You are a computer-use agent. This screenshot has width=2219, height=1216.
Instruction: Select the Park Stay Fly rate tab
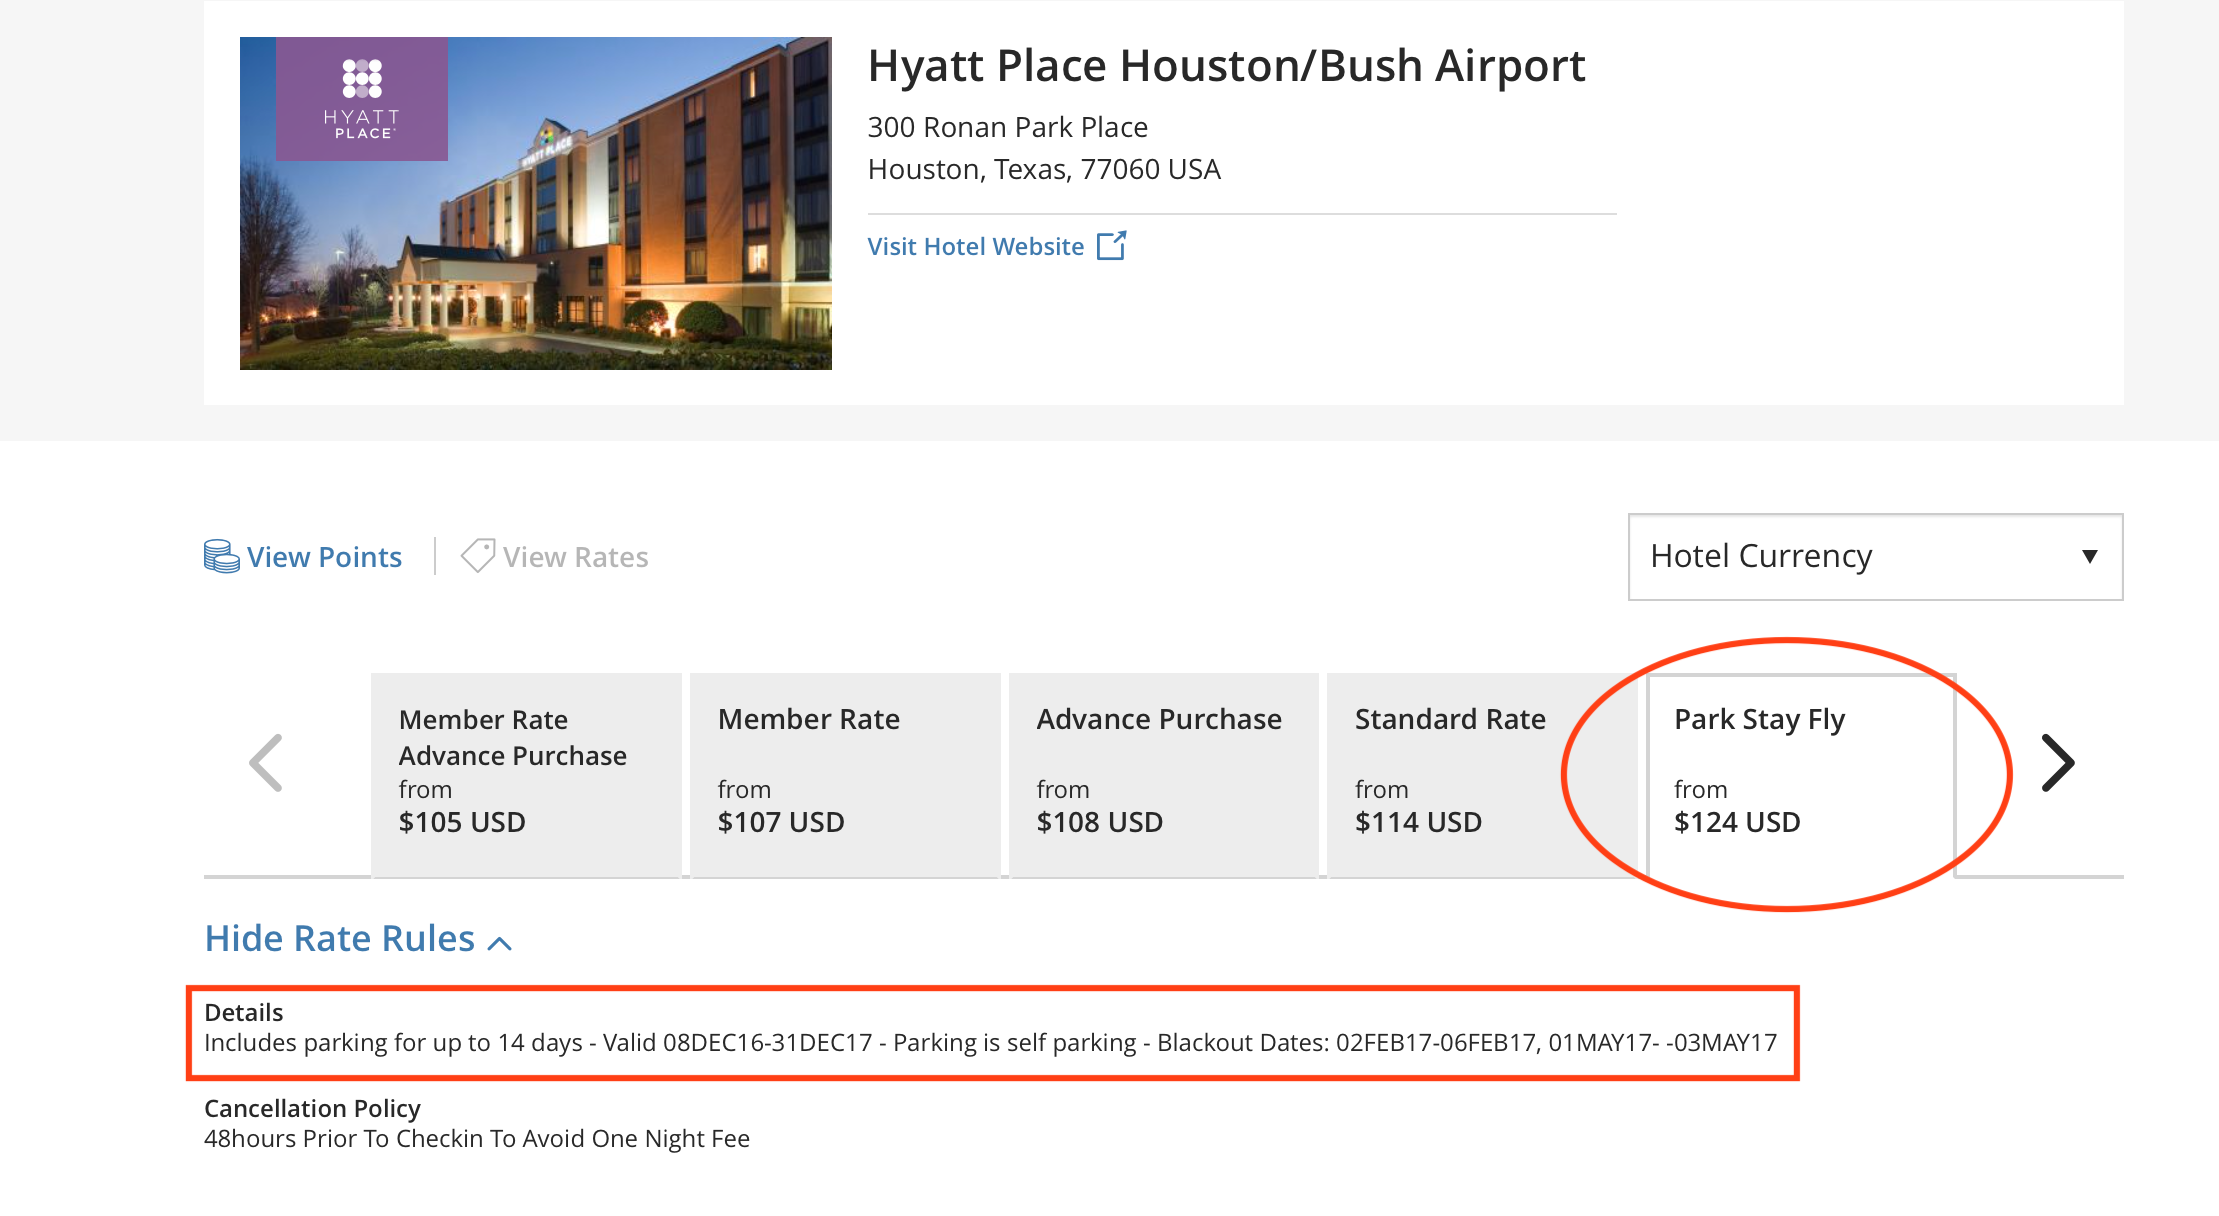(x=1800, y=775)
